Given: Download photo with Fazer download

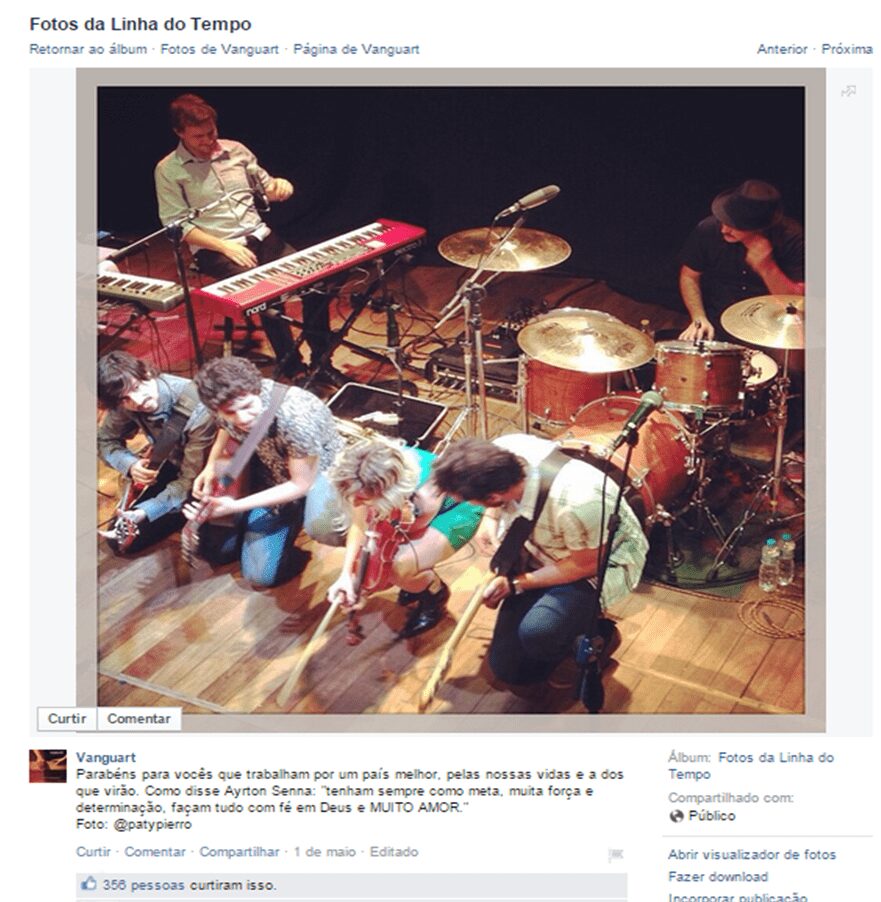Looking at the screenshot, I should pos(718,877).
